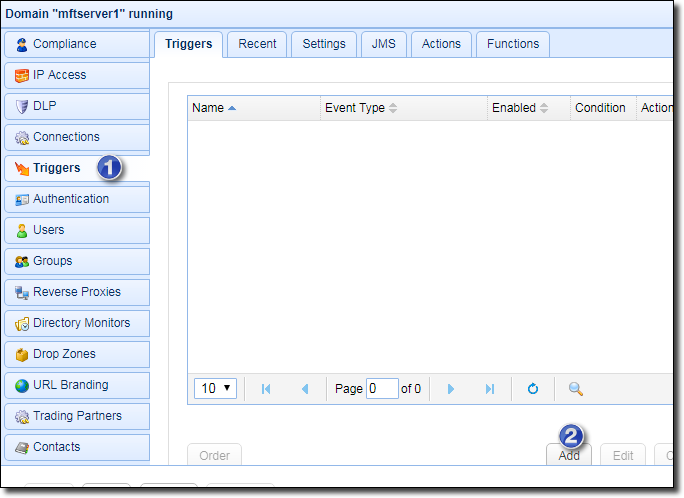Jump to last page arrow
Viewport: 684px width, 498px height.
point(489,389)
